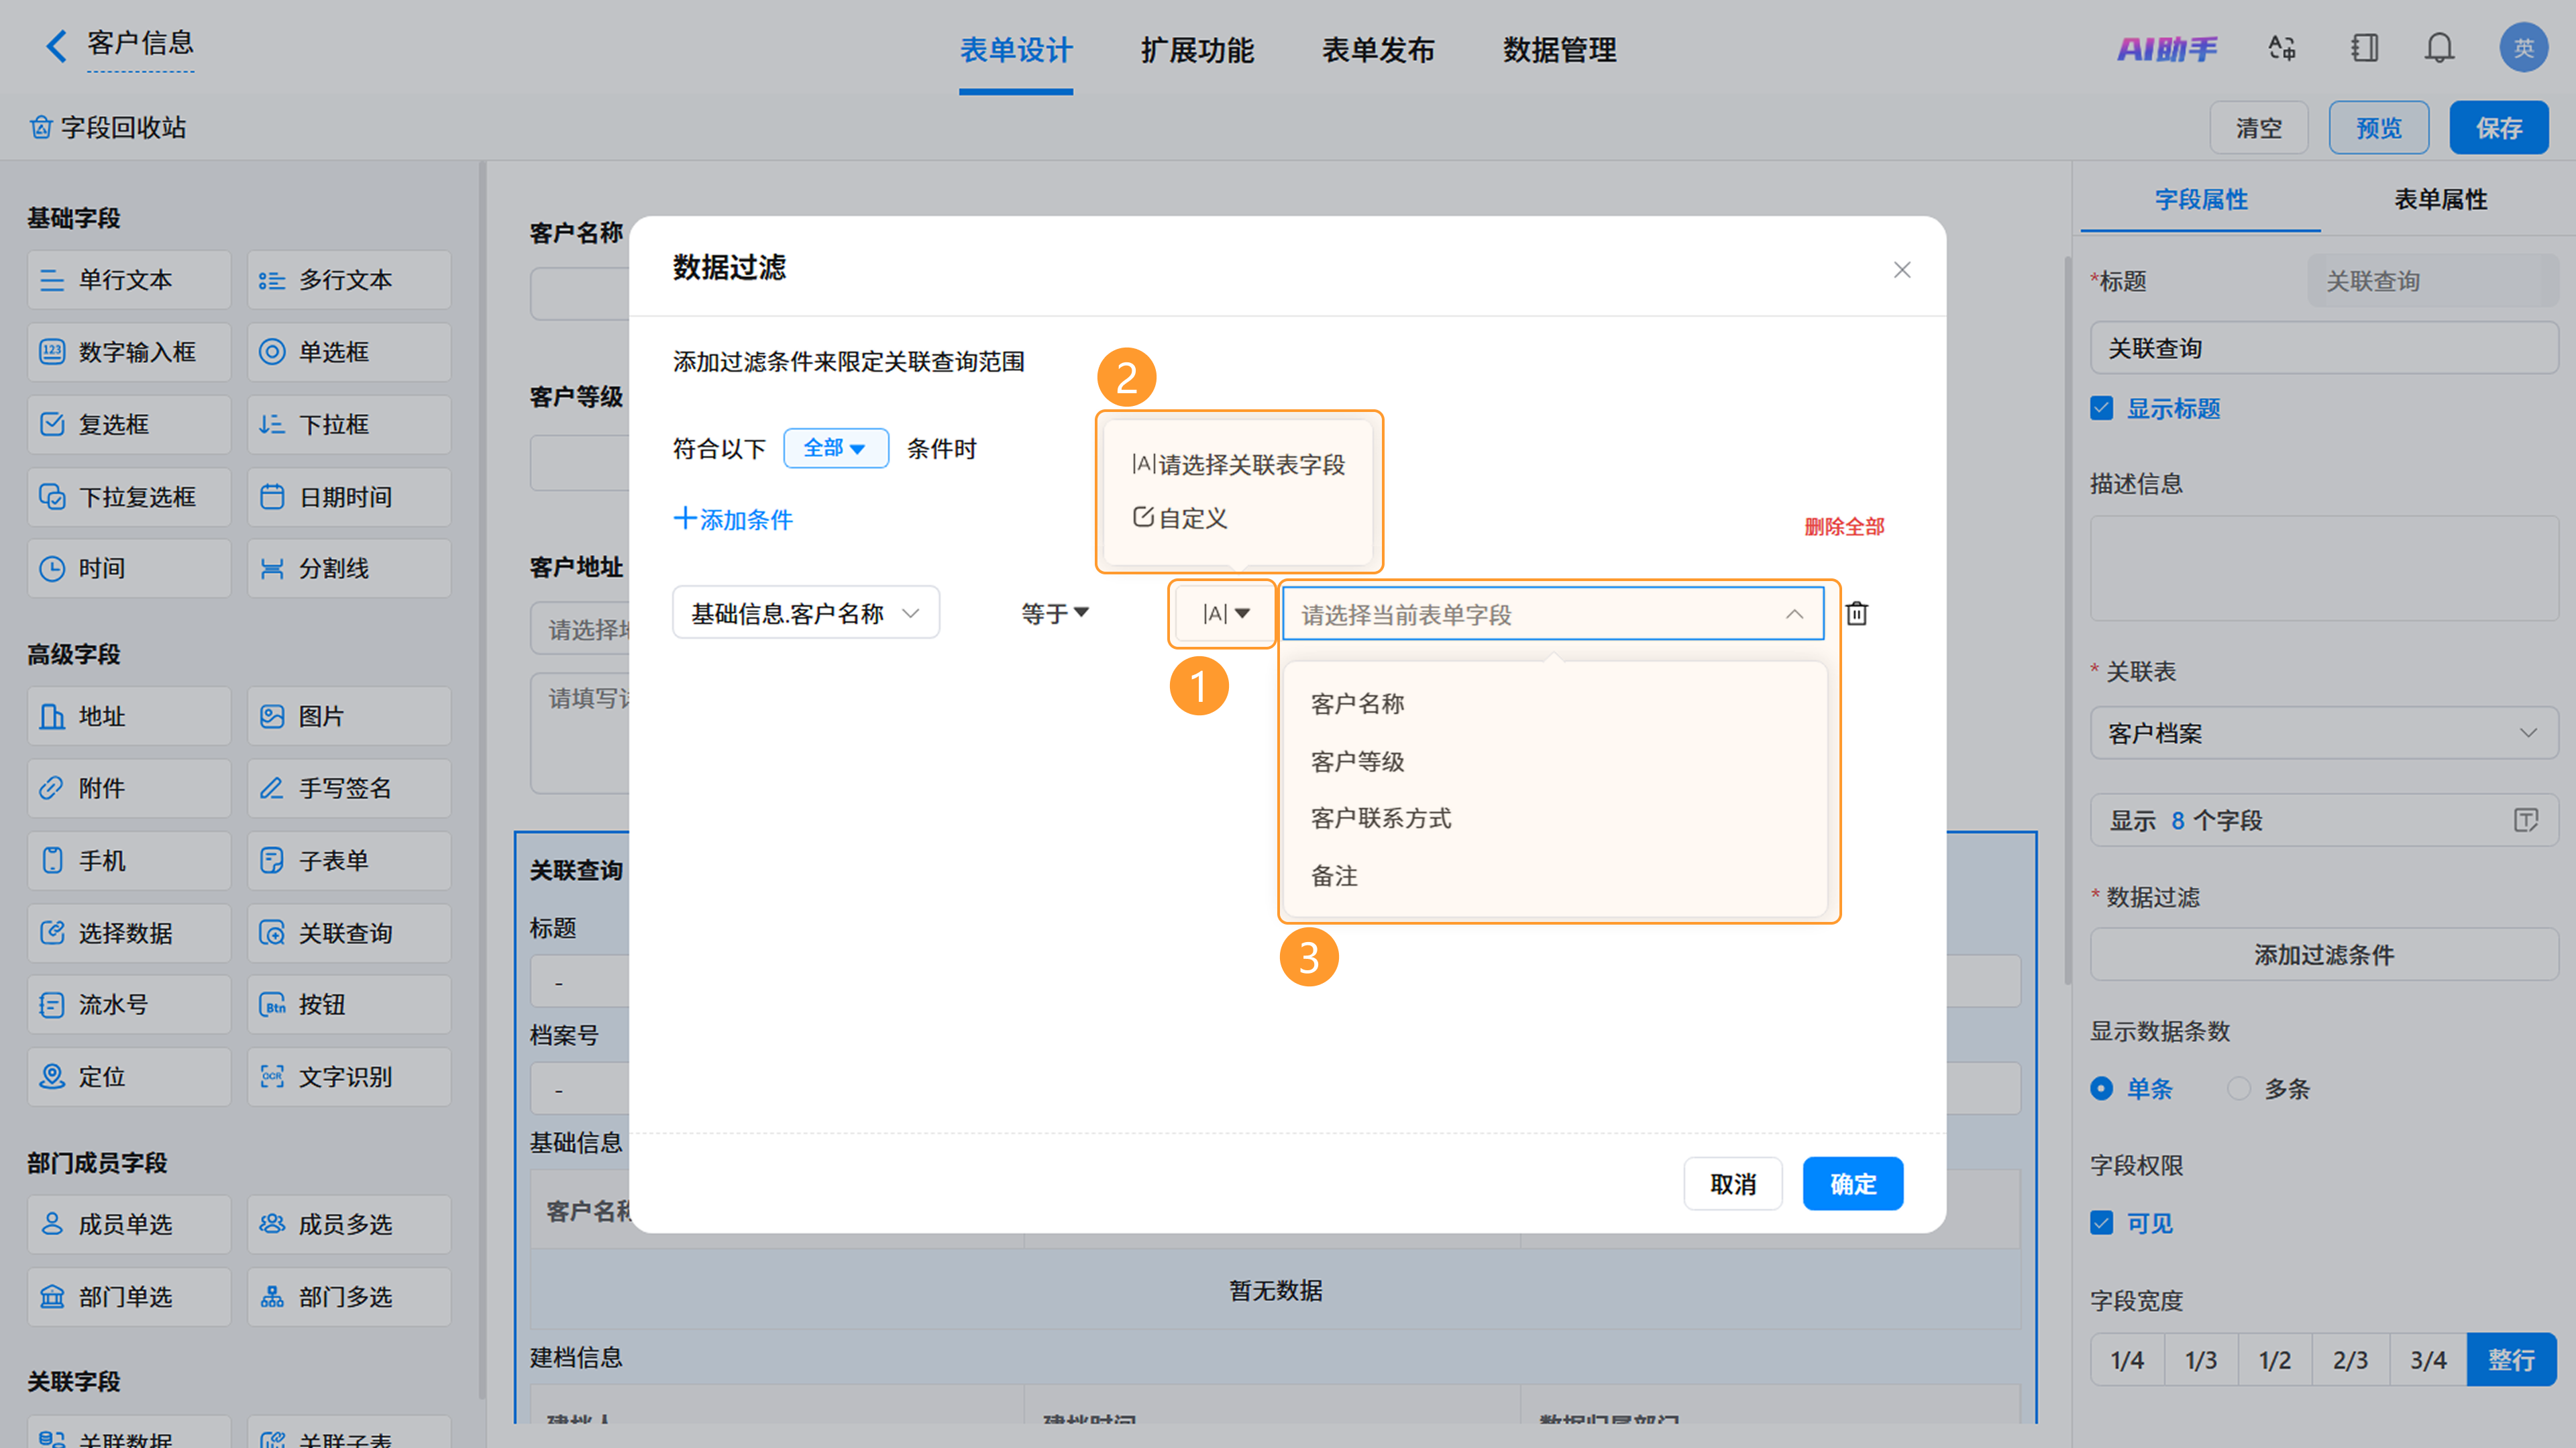Click the 添加条件 link
Screen dimensions: 2576x1448
[x=733, y=519]
